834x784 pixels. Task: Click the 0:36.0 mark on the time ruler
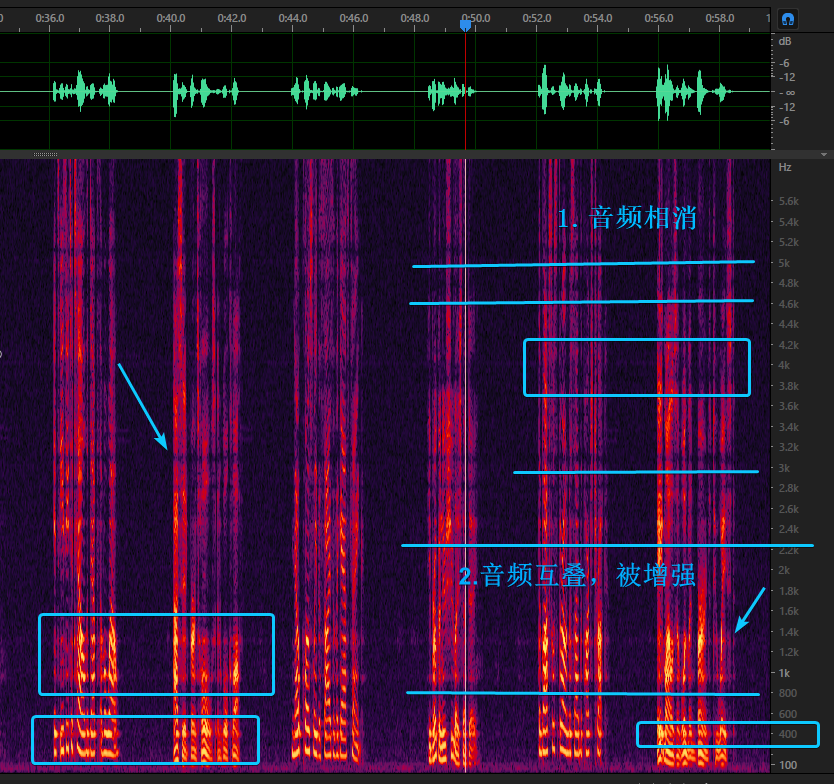pyautogui.click(x=49, y=18)
